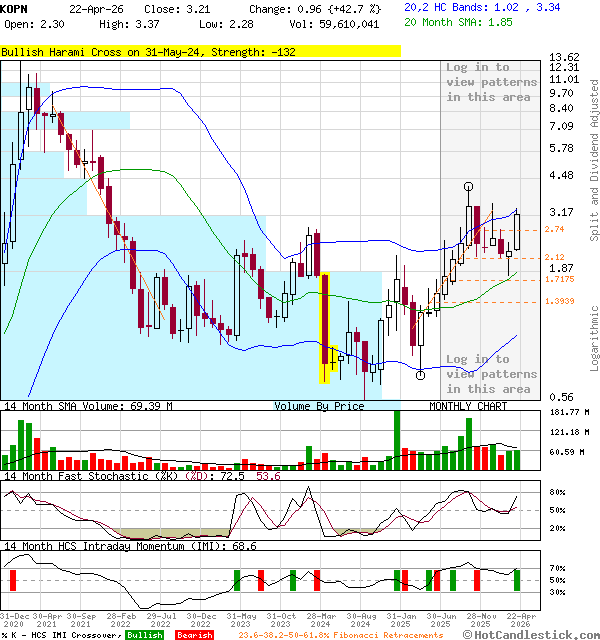
Task: Click the MONTHLY CHART label
Action: [x=468, y=406]
